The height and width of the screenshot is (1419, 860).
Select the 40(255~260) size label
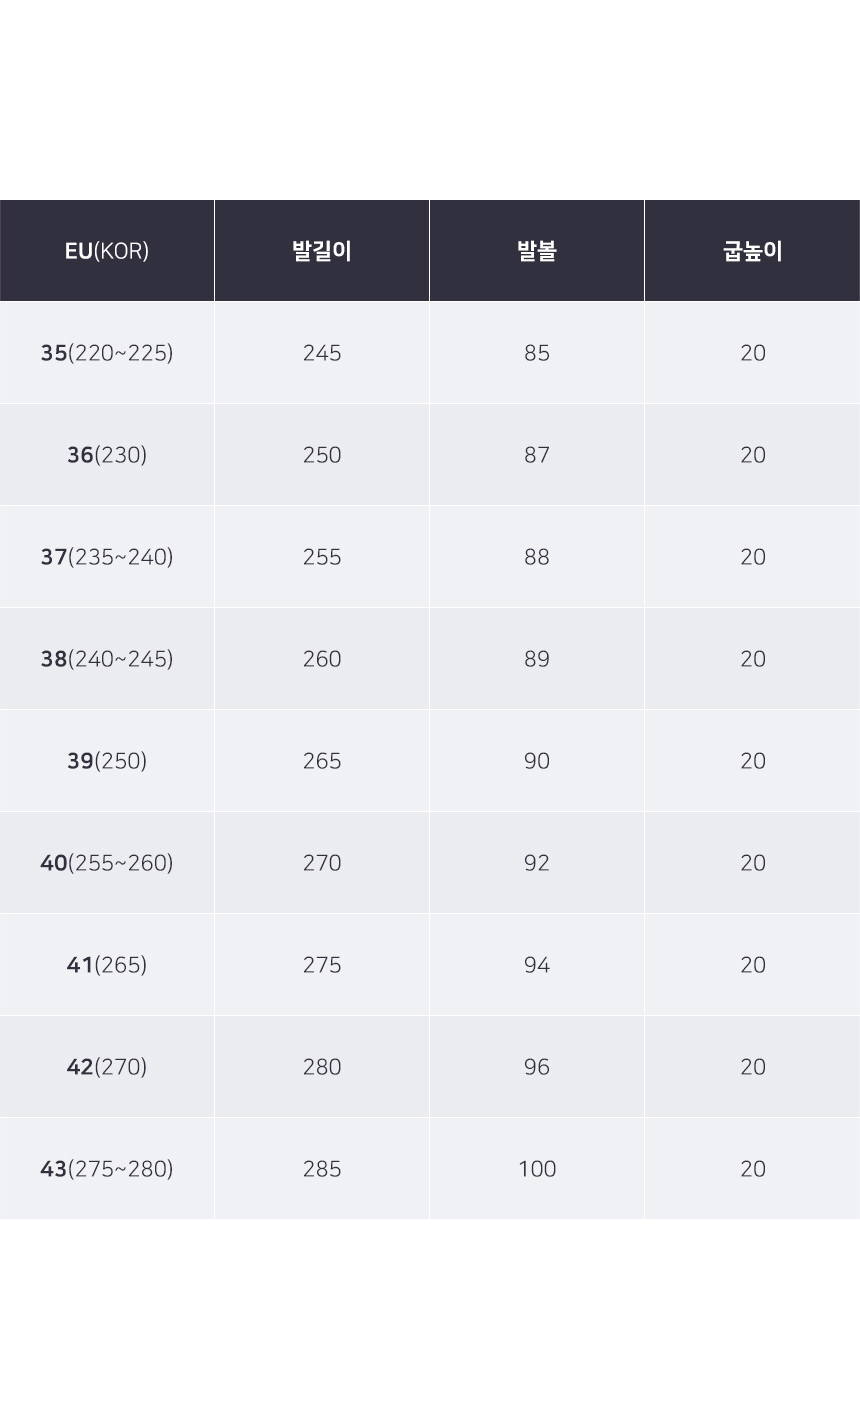107,863
